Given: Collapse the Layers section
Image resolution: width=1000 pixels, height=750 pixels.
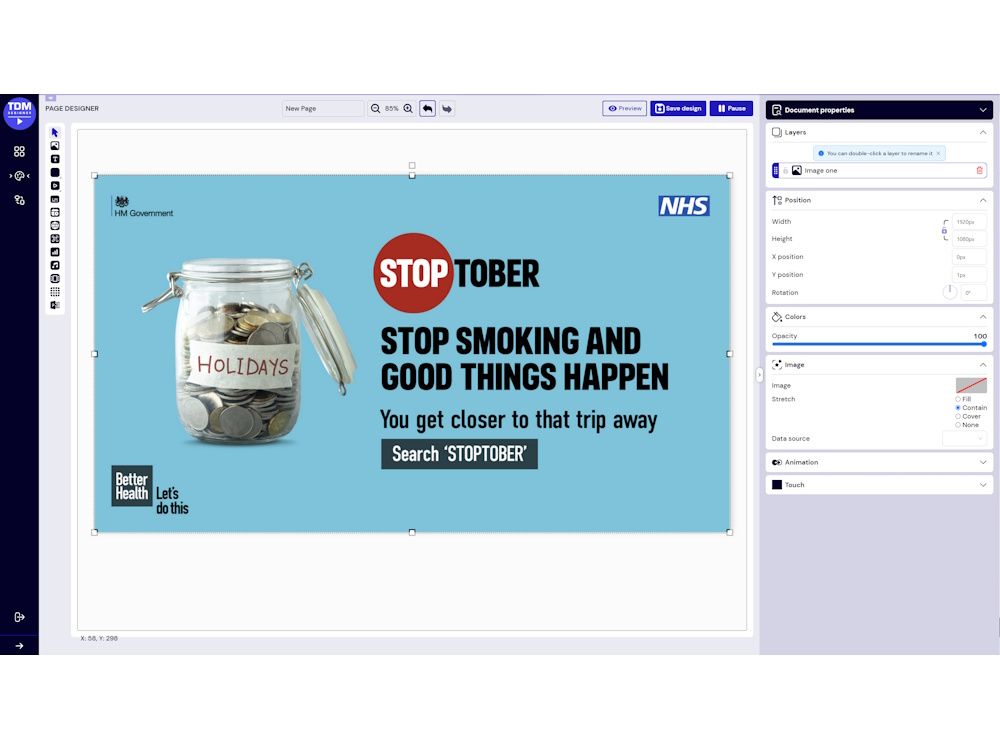Looking at the screenshot, I should point(983,131).
